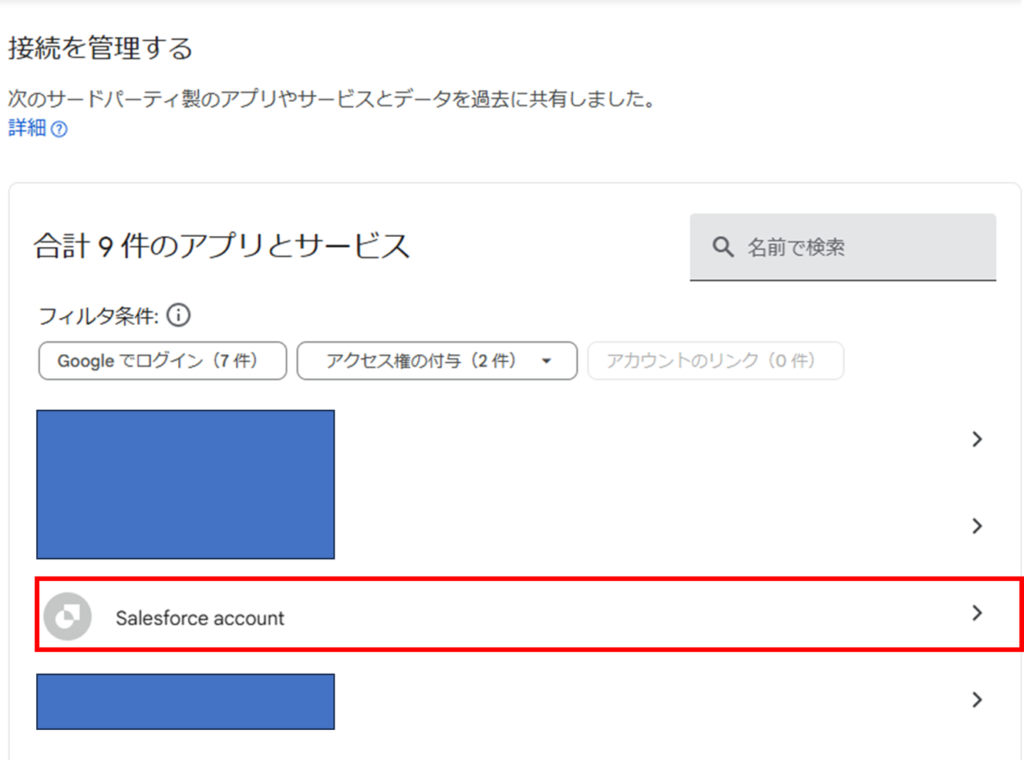
Task: Expand chevron of row below Salesforce account
Action: pyautogui.click(x=977, y=699)
